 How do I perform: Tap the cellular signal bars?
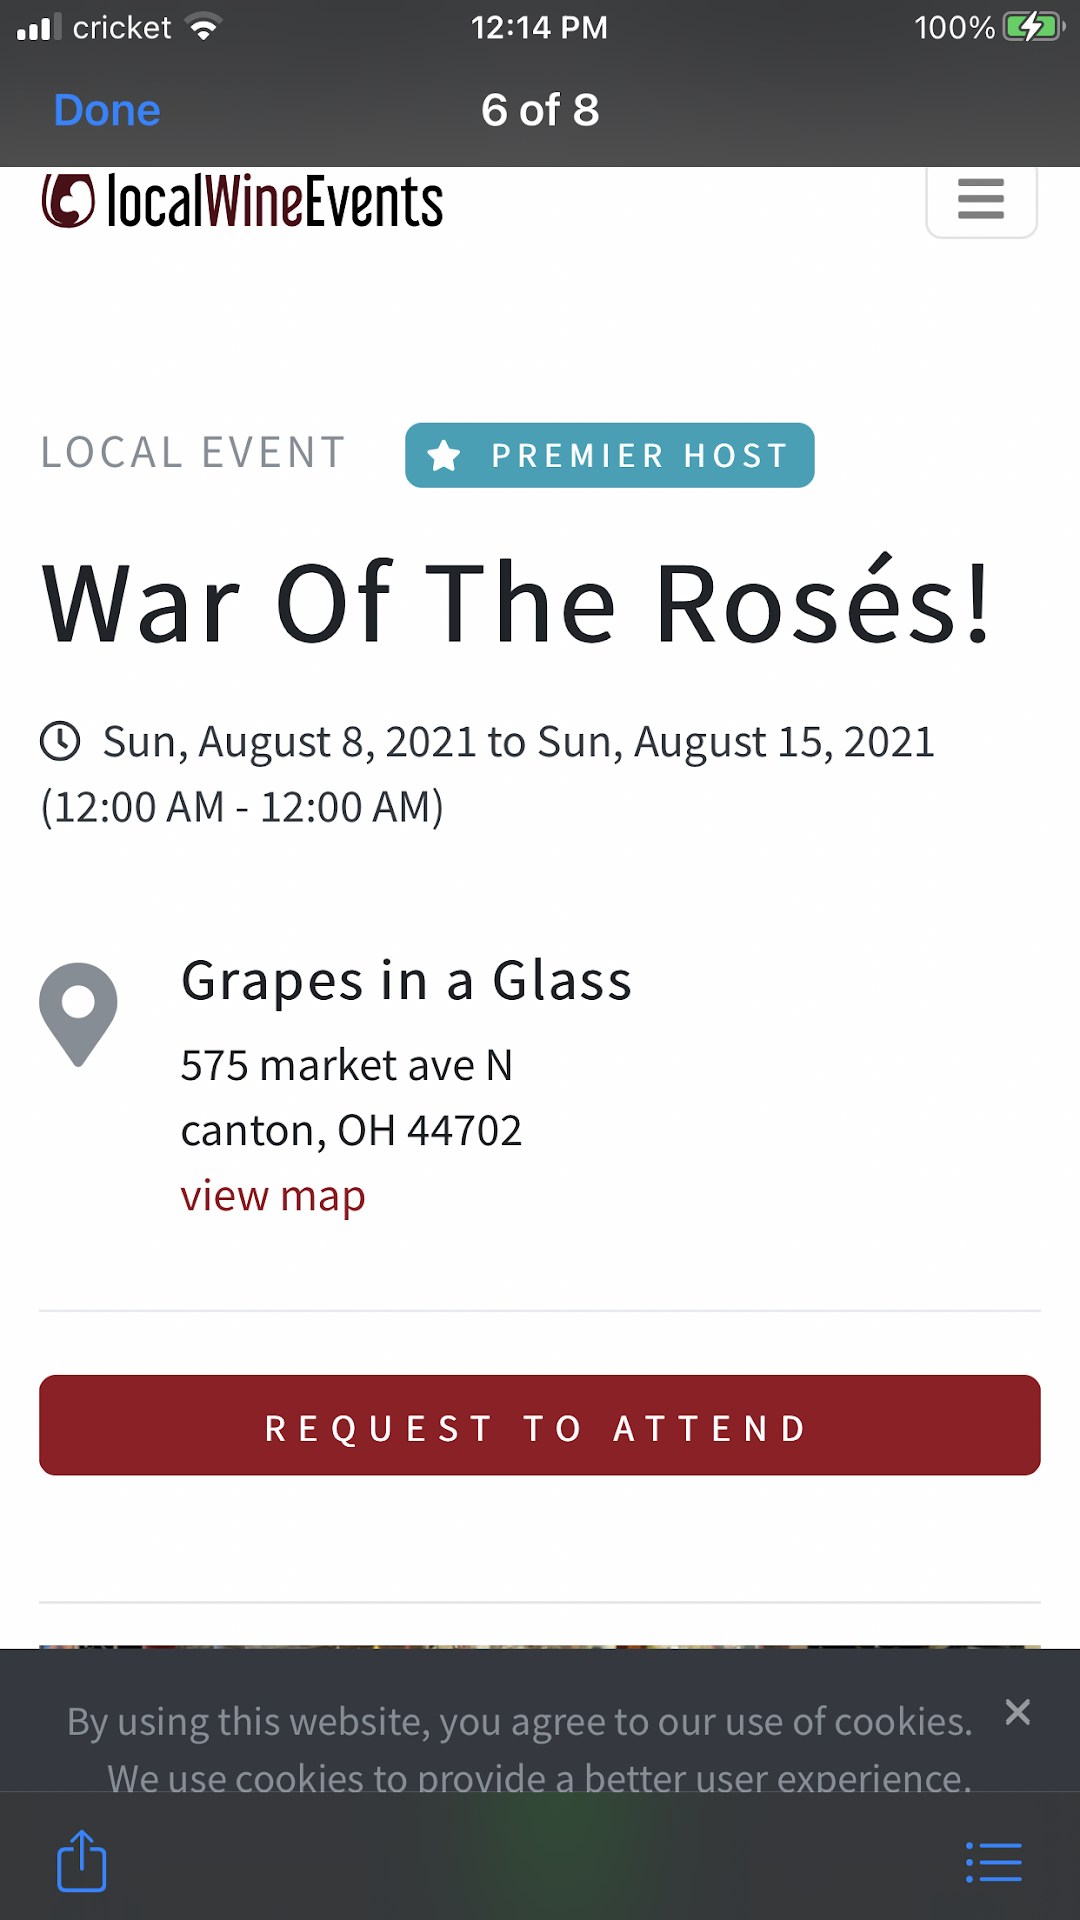point(39,28)
